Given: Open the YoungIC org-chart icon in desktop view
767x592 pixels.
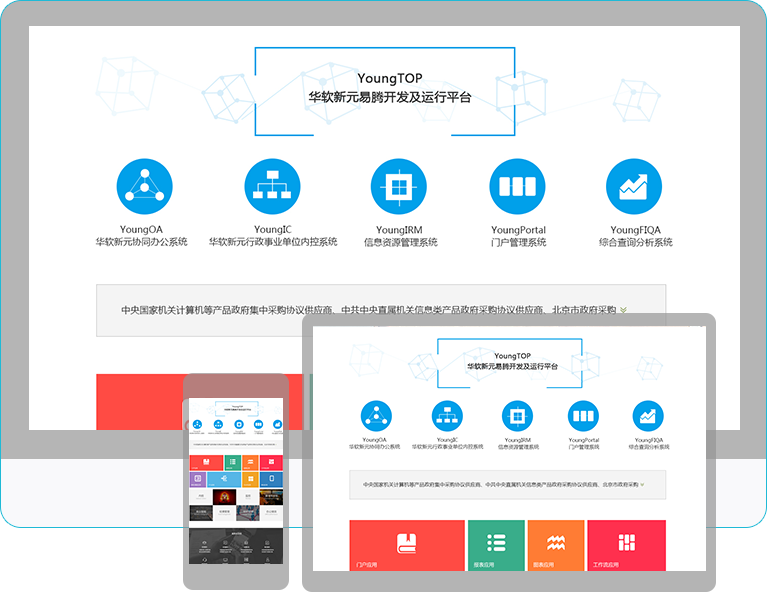Looking at the screenshot, I should point(272,186).
